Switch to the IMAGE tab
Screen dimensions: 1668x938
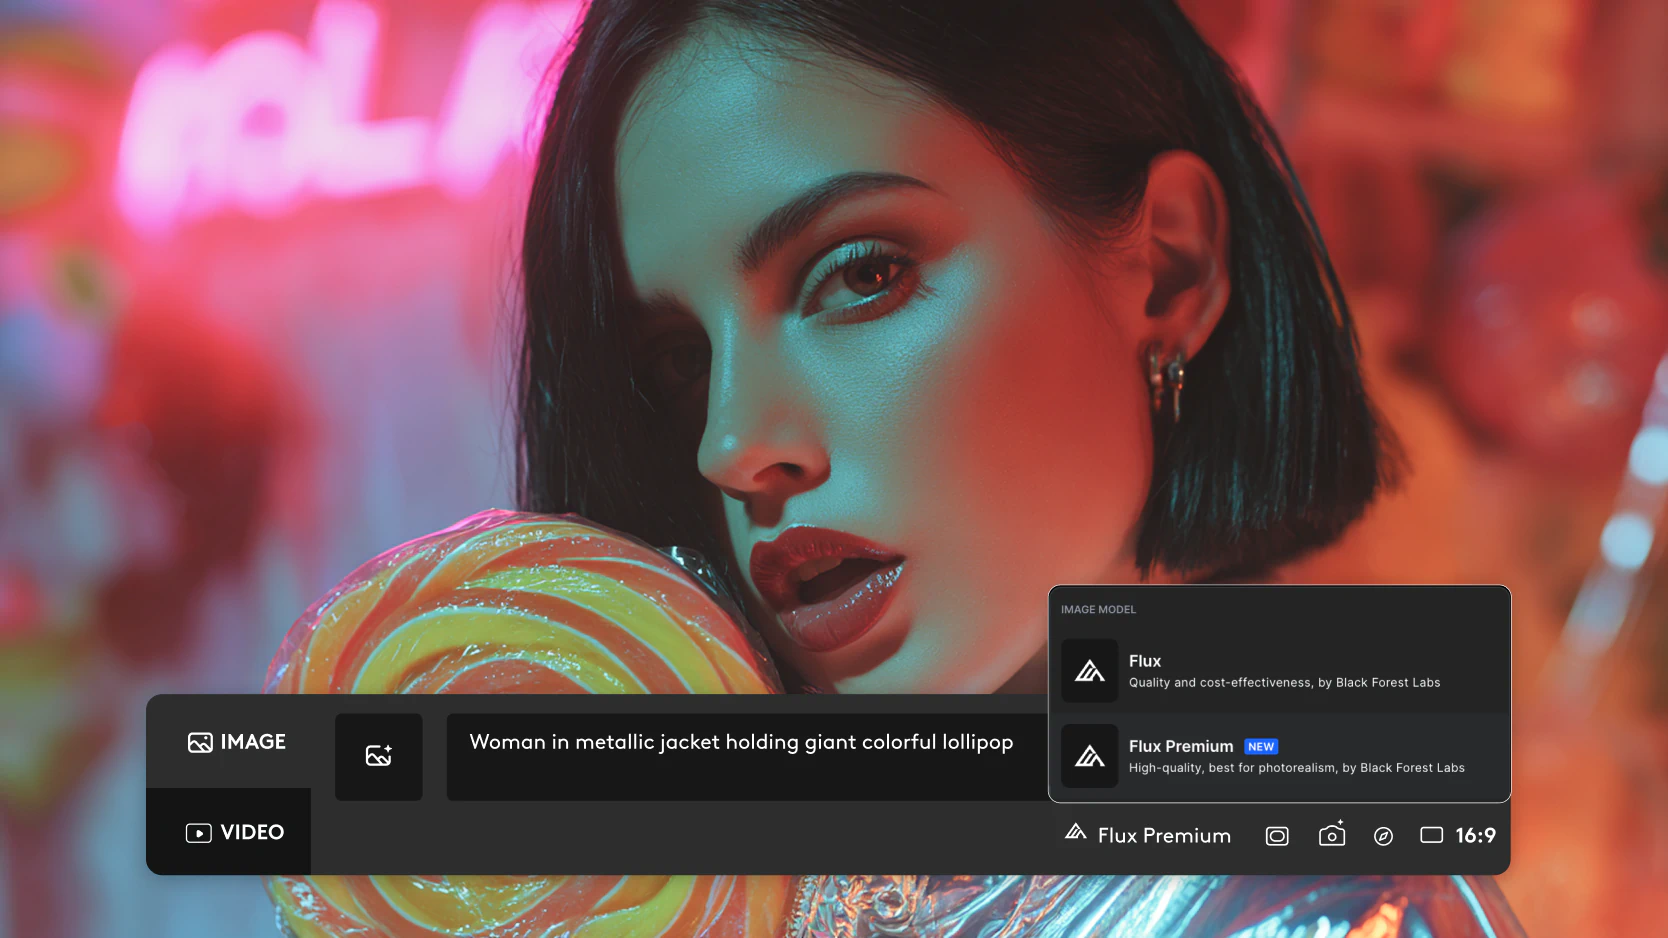click(x=236, y=742)
